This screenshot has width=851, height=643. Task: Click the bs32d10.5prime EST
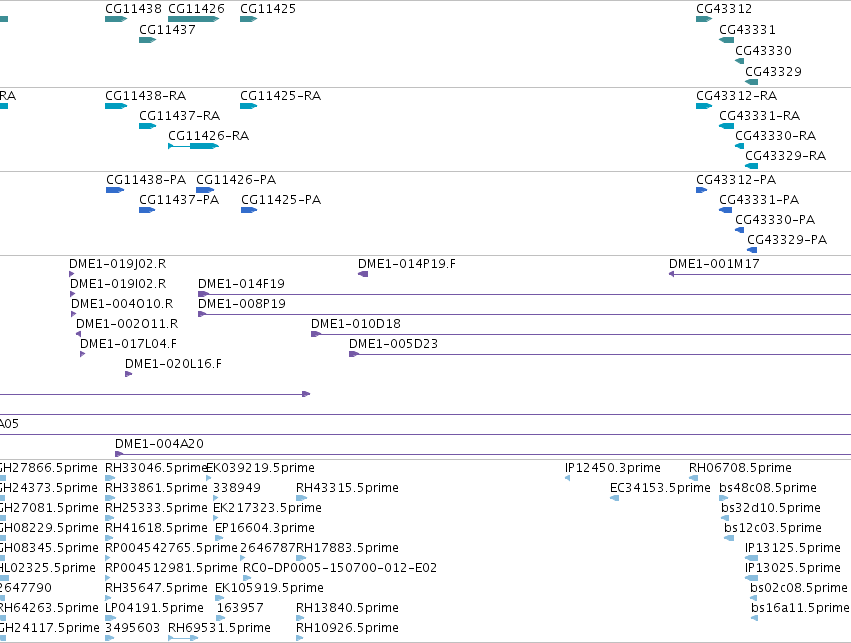click(725, 518)
